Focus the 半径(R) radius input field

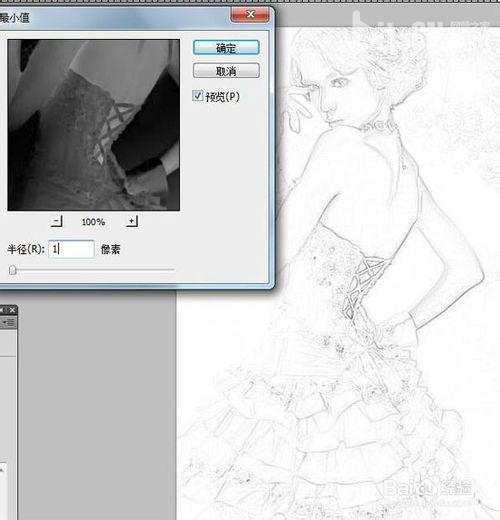[71, 249]
